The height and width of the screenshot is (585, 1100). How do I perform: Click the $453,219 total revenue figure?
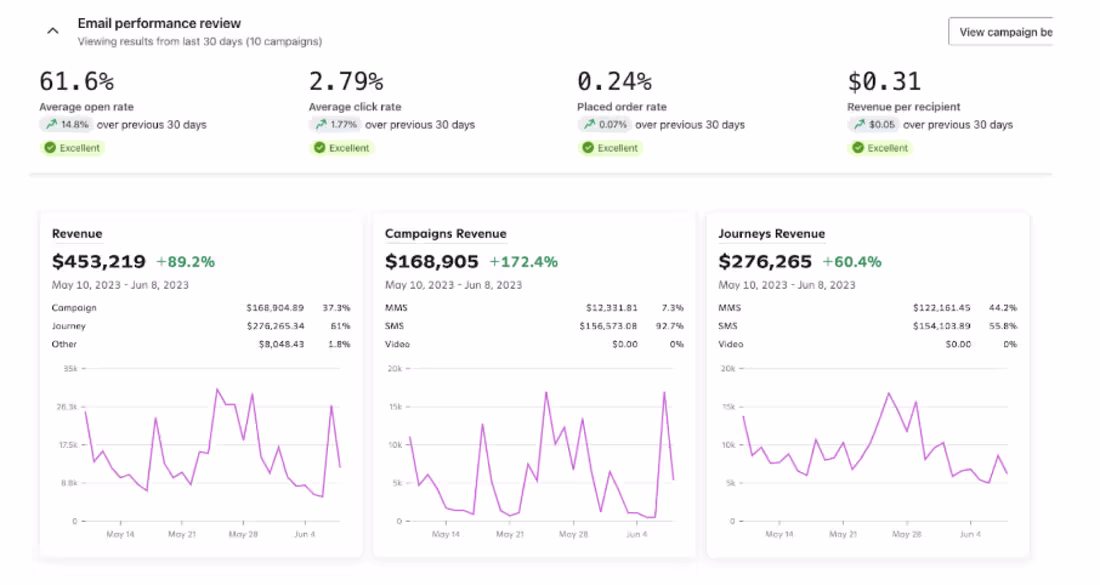tap(99, 262)
